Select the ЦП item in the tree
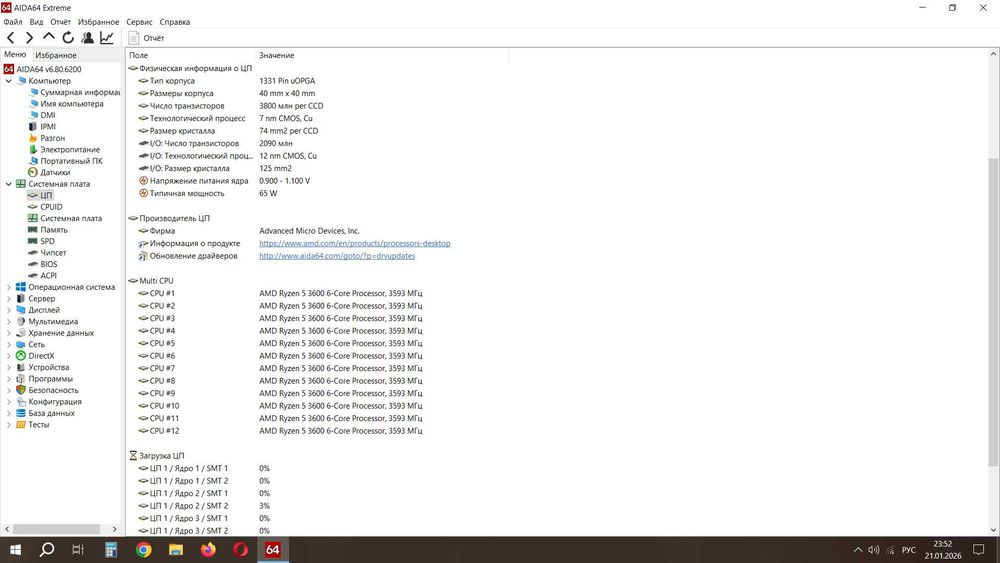 46,195
